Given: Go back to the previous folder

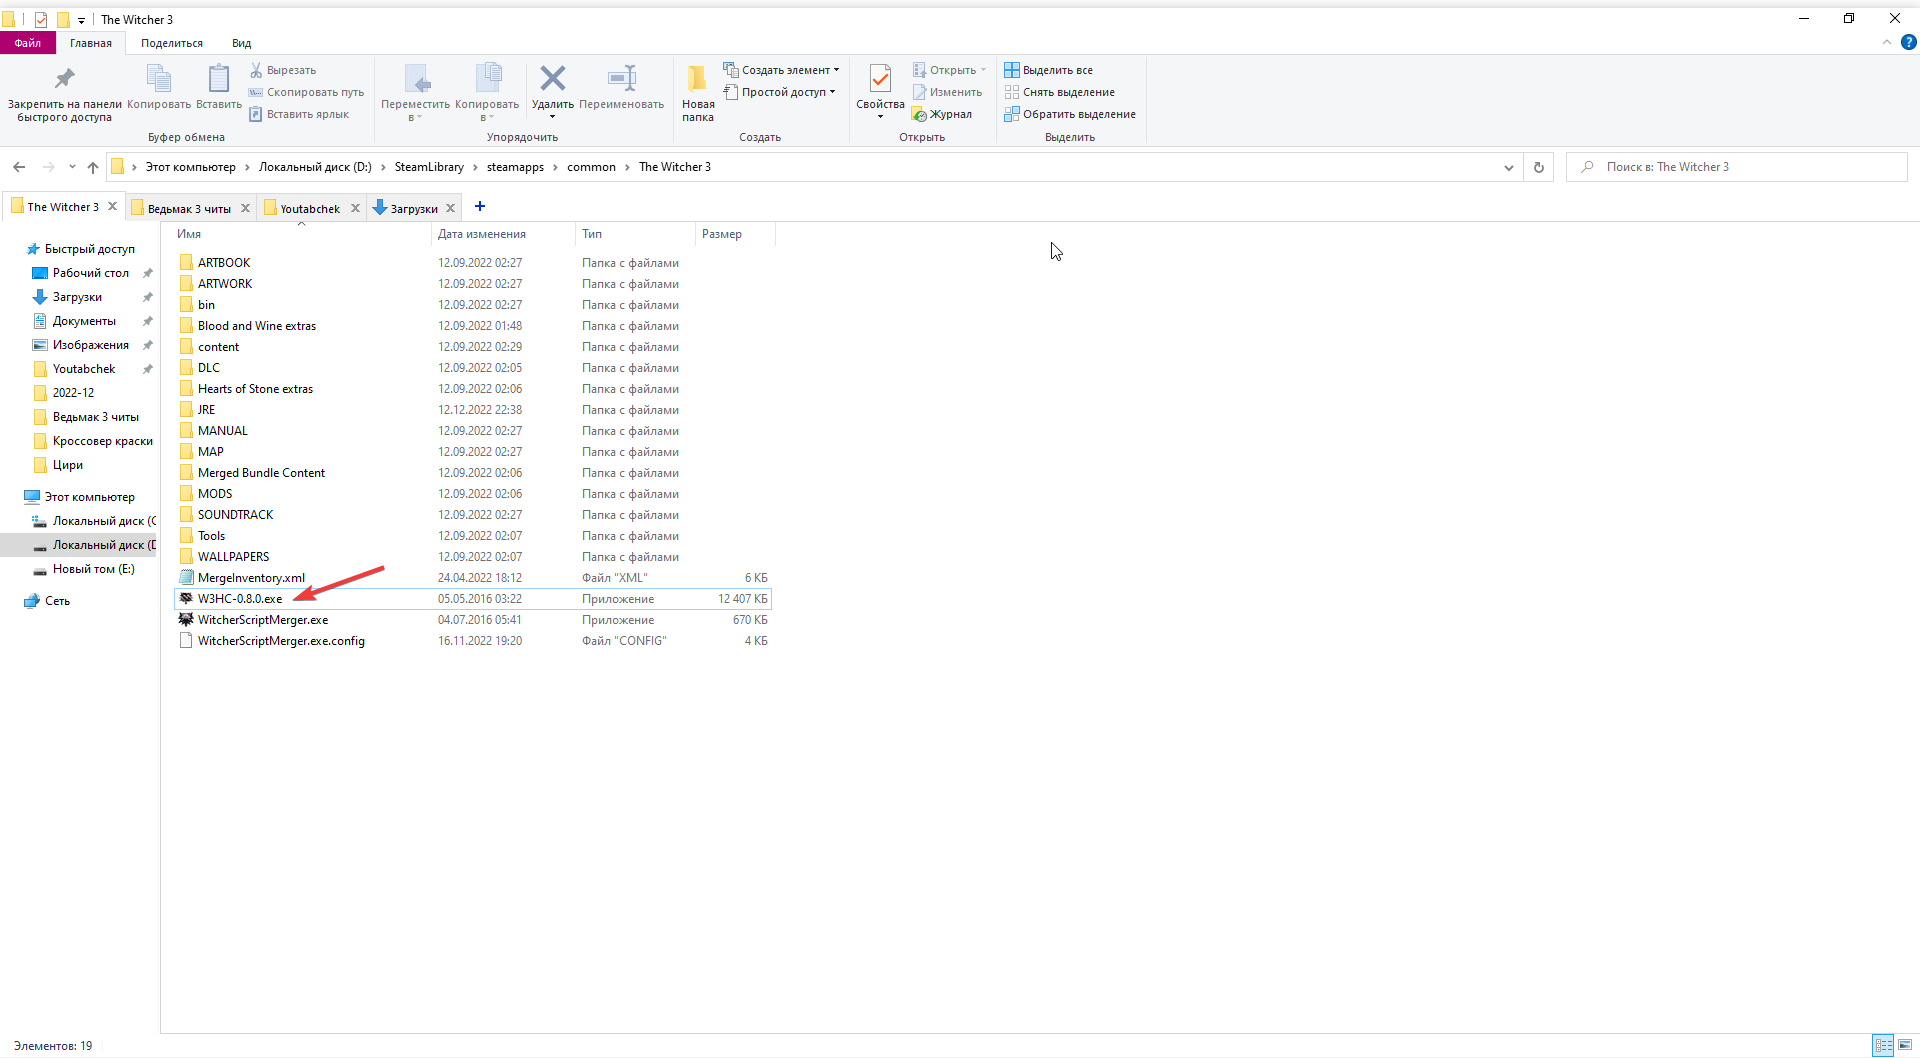Looking at the screenshot, I should point(19,167).
